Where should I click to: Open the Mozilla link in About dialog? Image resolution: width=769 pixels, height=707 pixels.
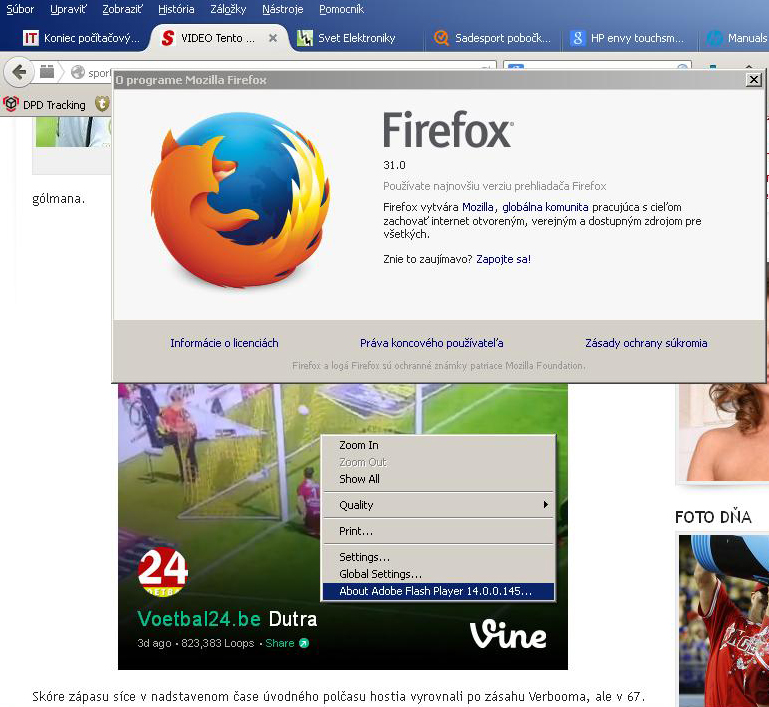point(478,207)
